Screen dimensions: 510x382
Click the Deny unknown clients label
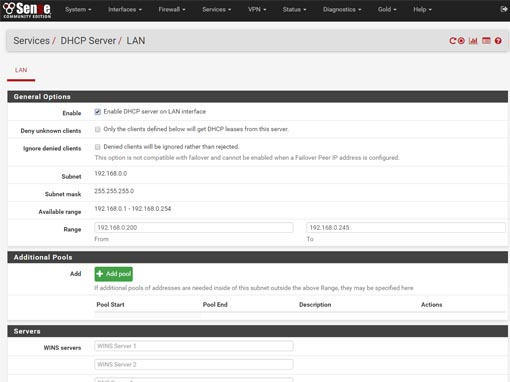tap(51, 131)
